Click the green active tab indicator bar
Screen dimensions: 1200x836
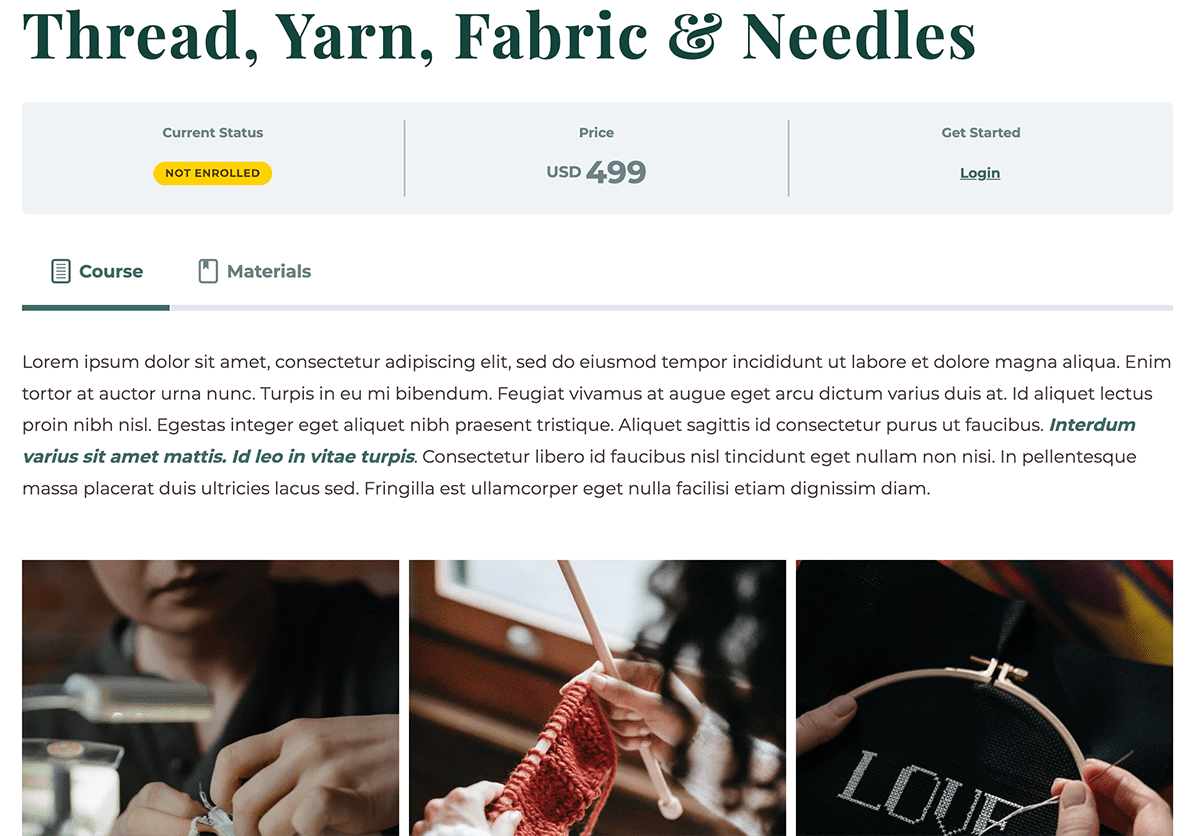96,307
